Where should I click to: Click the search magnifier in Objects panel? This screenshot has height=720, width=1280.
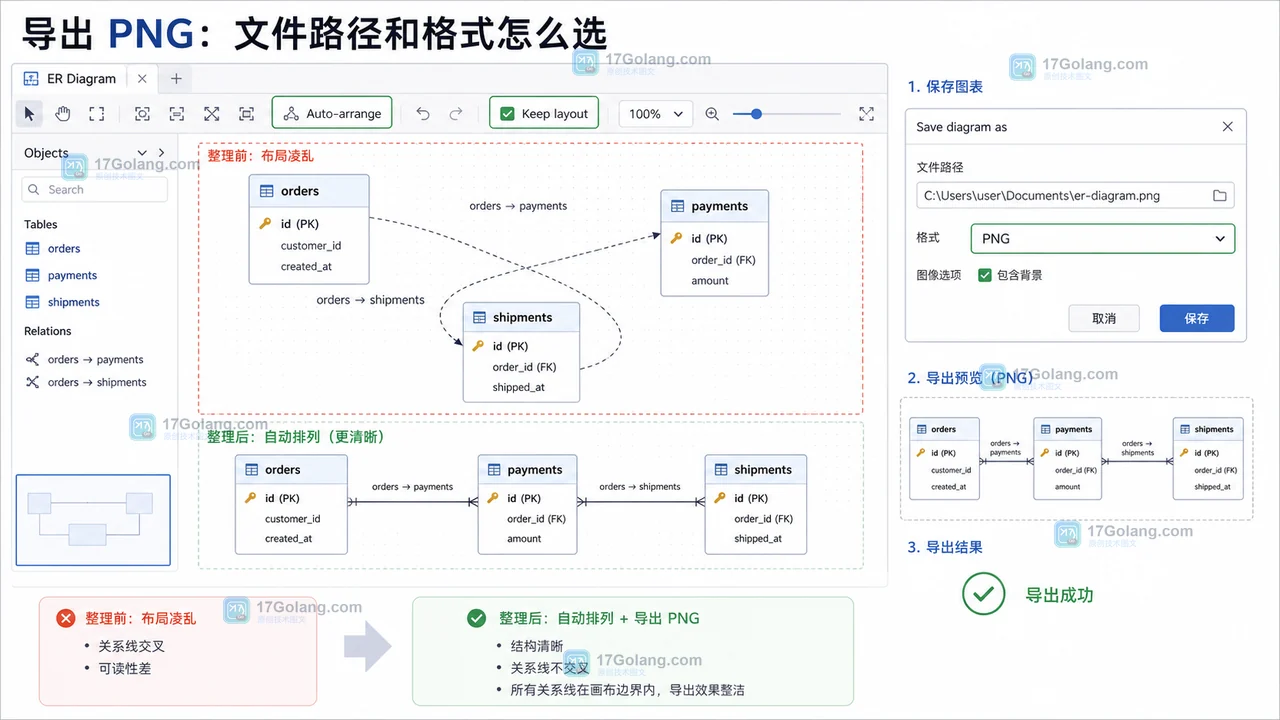click(x=35, y=190)
